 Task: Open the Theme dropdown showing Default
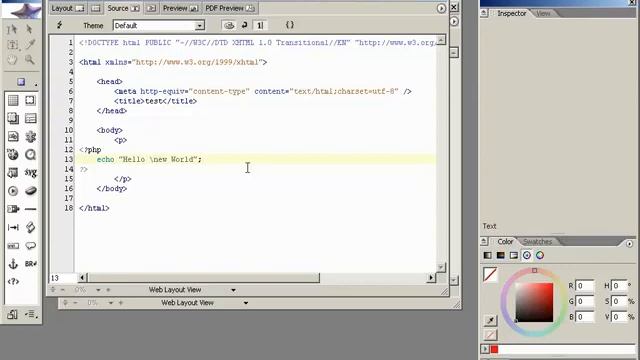(159, 25)
